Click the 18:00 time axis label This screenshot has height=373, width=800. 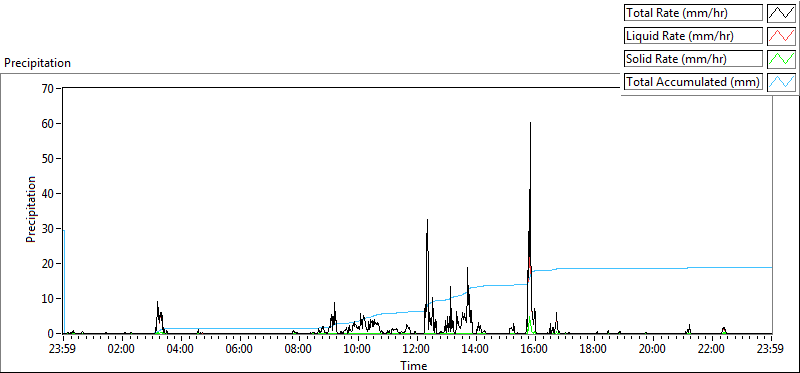pyautogui.click(x=594, y=350)
